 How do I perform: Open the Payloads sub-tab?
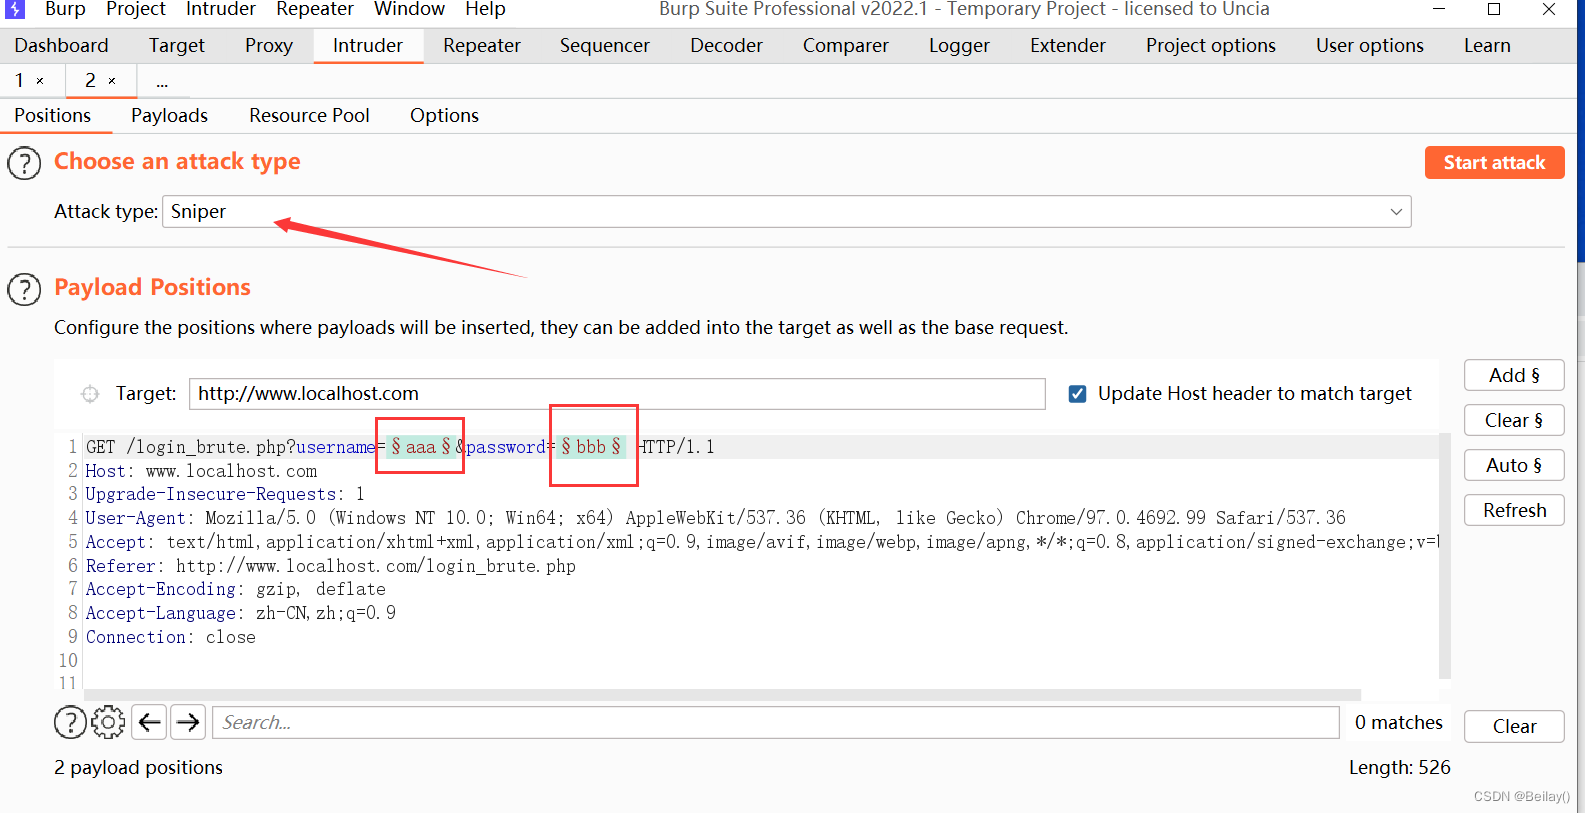click(x=169, y=116)
